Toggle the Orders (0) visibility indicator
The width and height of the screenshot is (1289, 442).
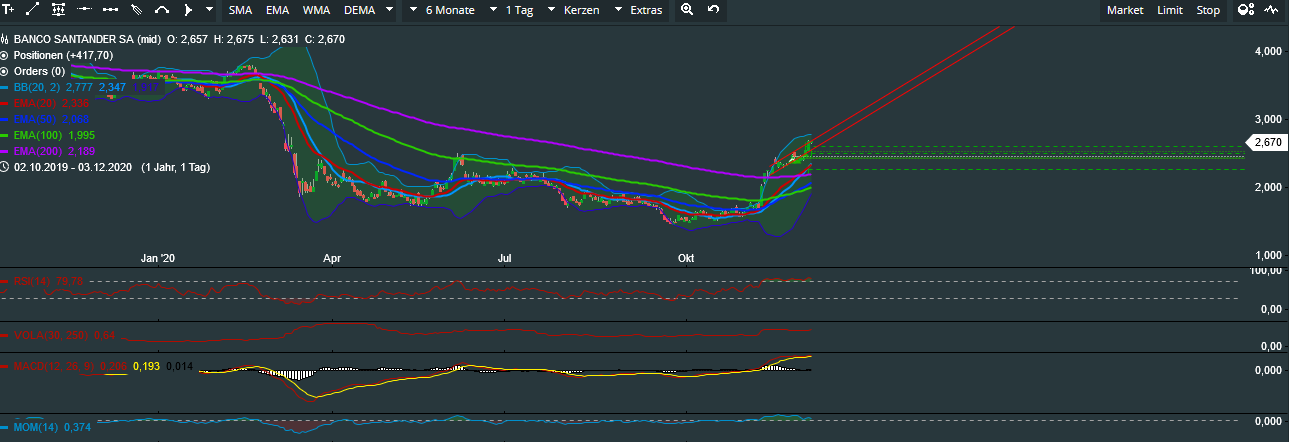[5, 71]
